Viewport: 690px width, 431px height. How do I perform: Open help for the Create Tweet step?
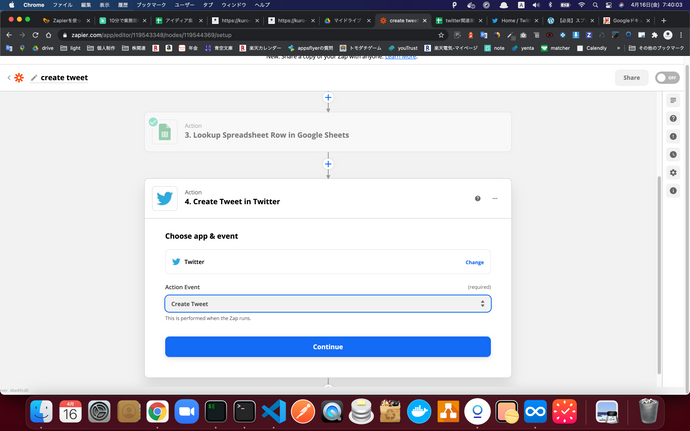[x=477, y=199]
